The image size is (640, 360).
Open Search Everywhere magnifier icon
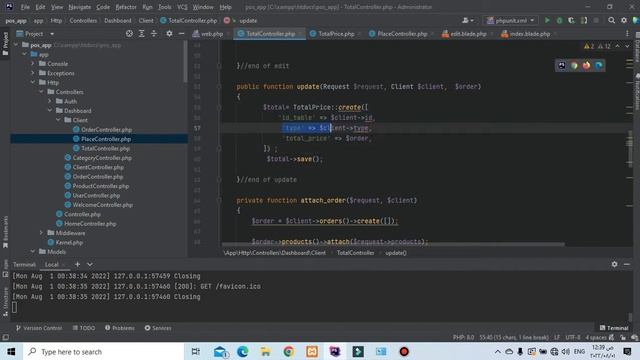pos(611,20)
